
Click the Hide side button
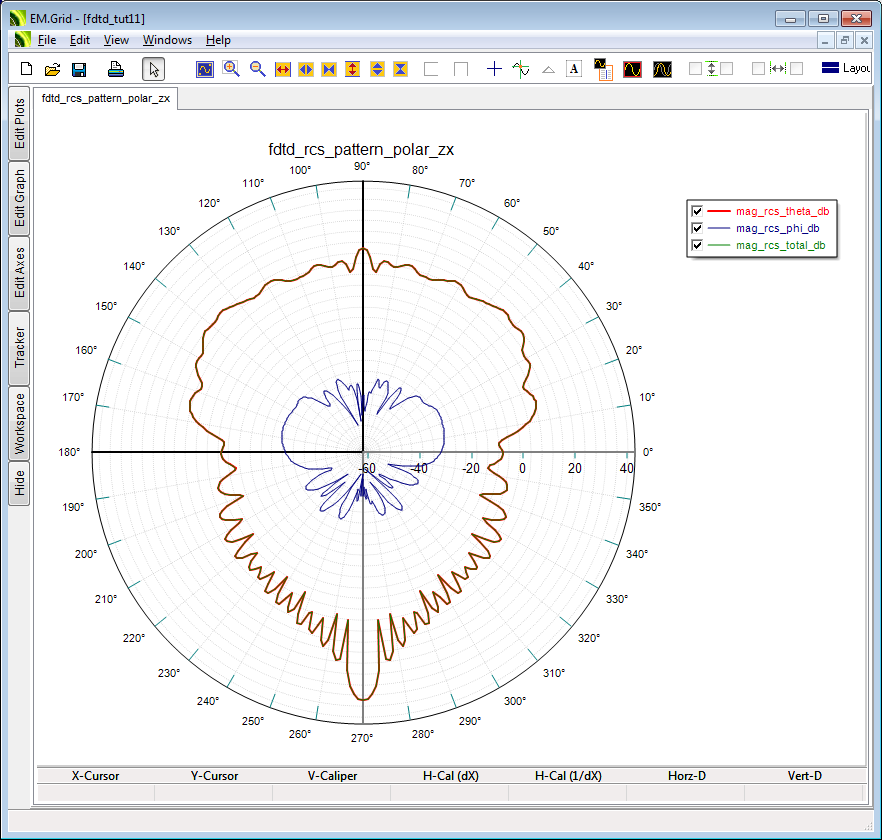coord(19,484)
